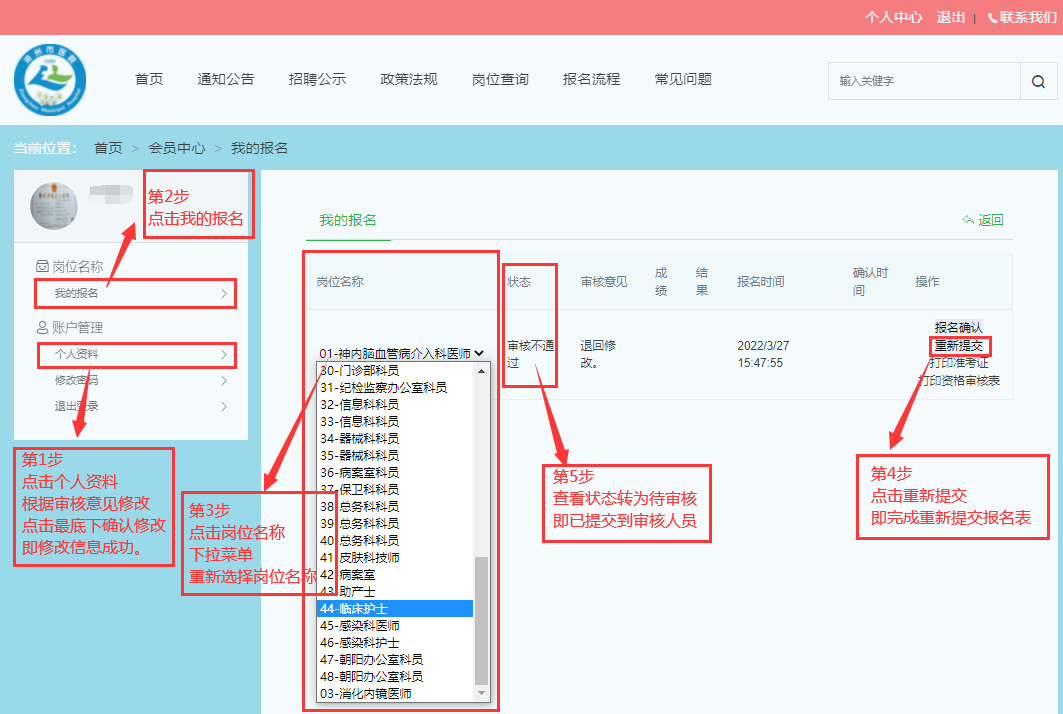
Task: Click the 报名确认 button
Action: (958, 328)
